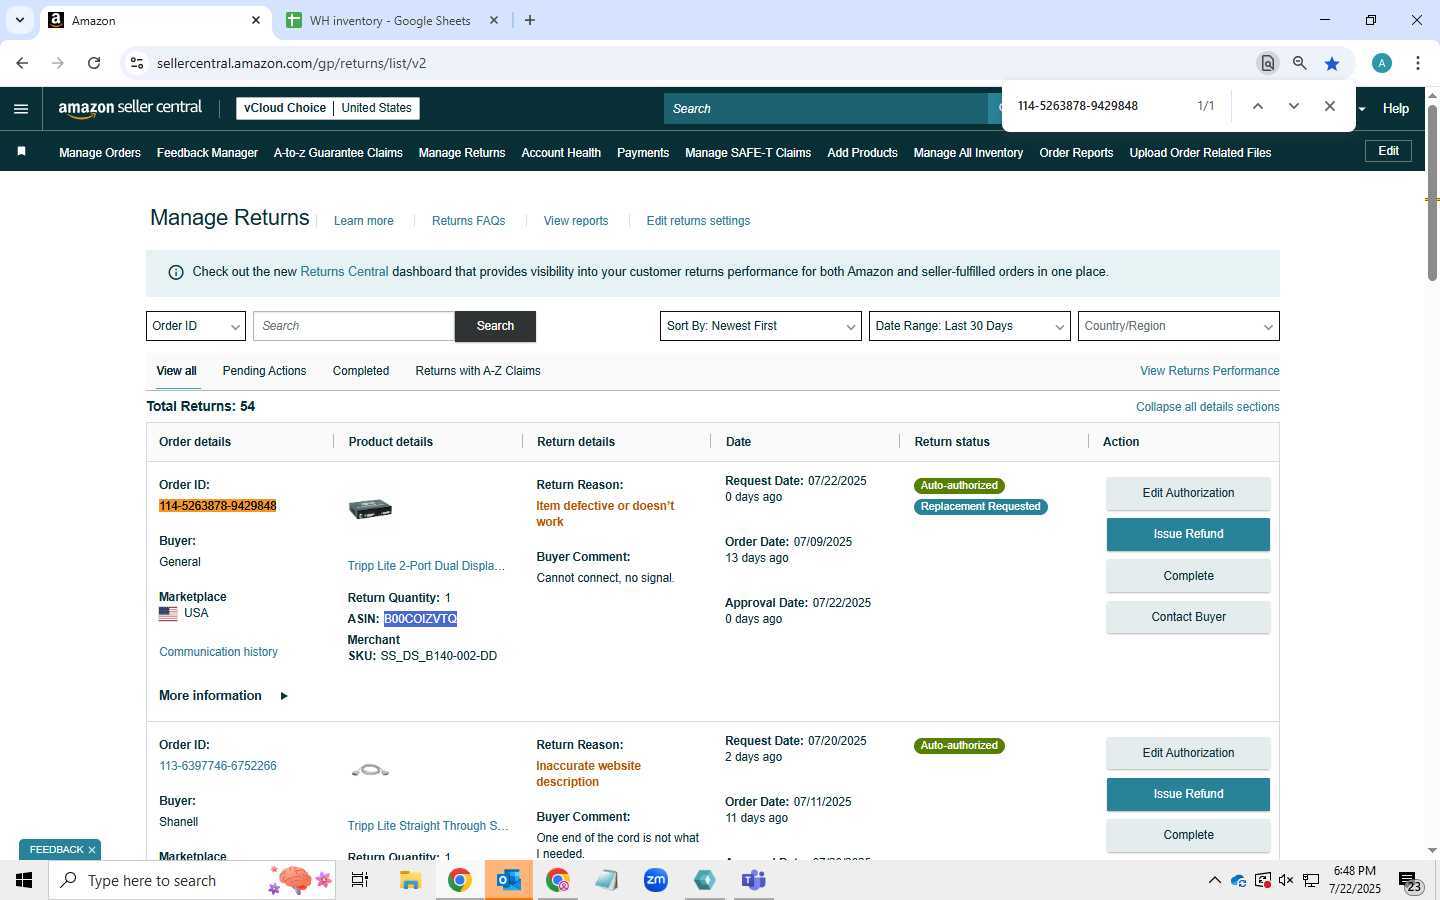This screenshot has width=1440, height=900.
Task: Select the Returns with A-Z Claims tab
Action: (x=478, y=371)
